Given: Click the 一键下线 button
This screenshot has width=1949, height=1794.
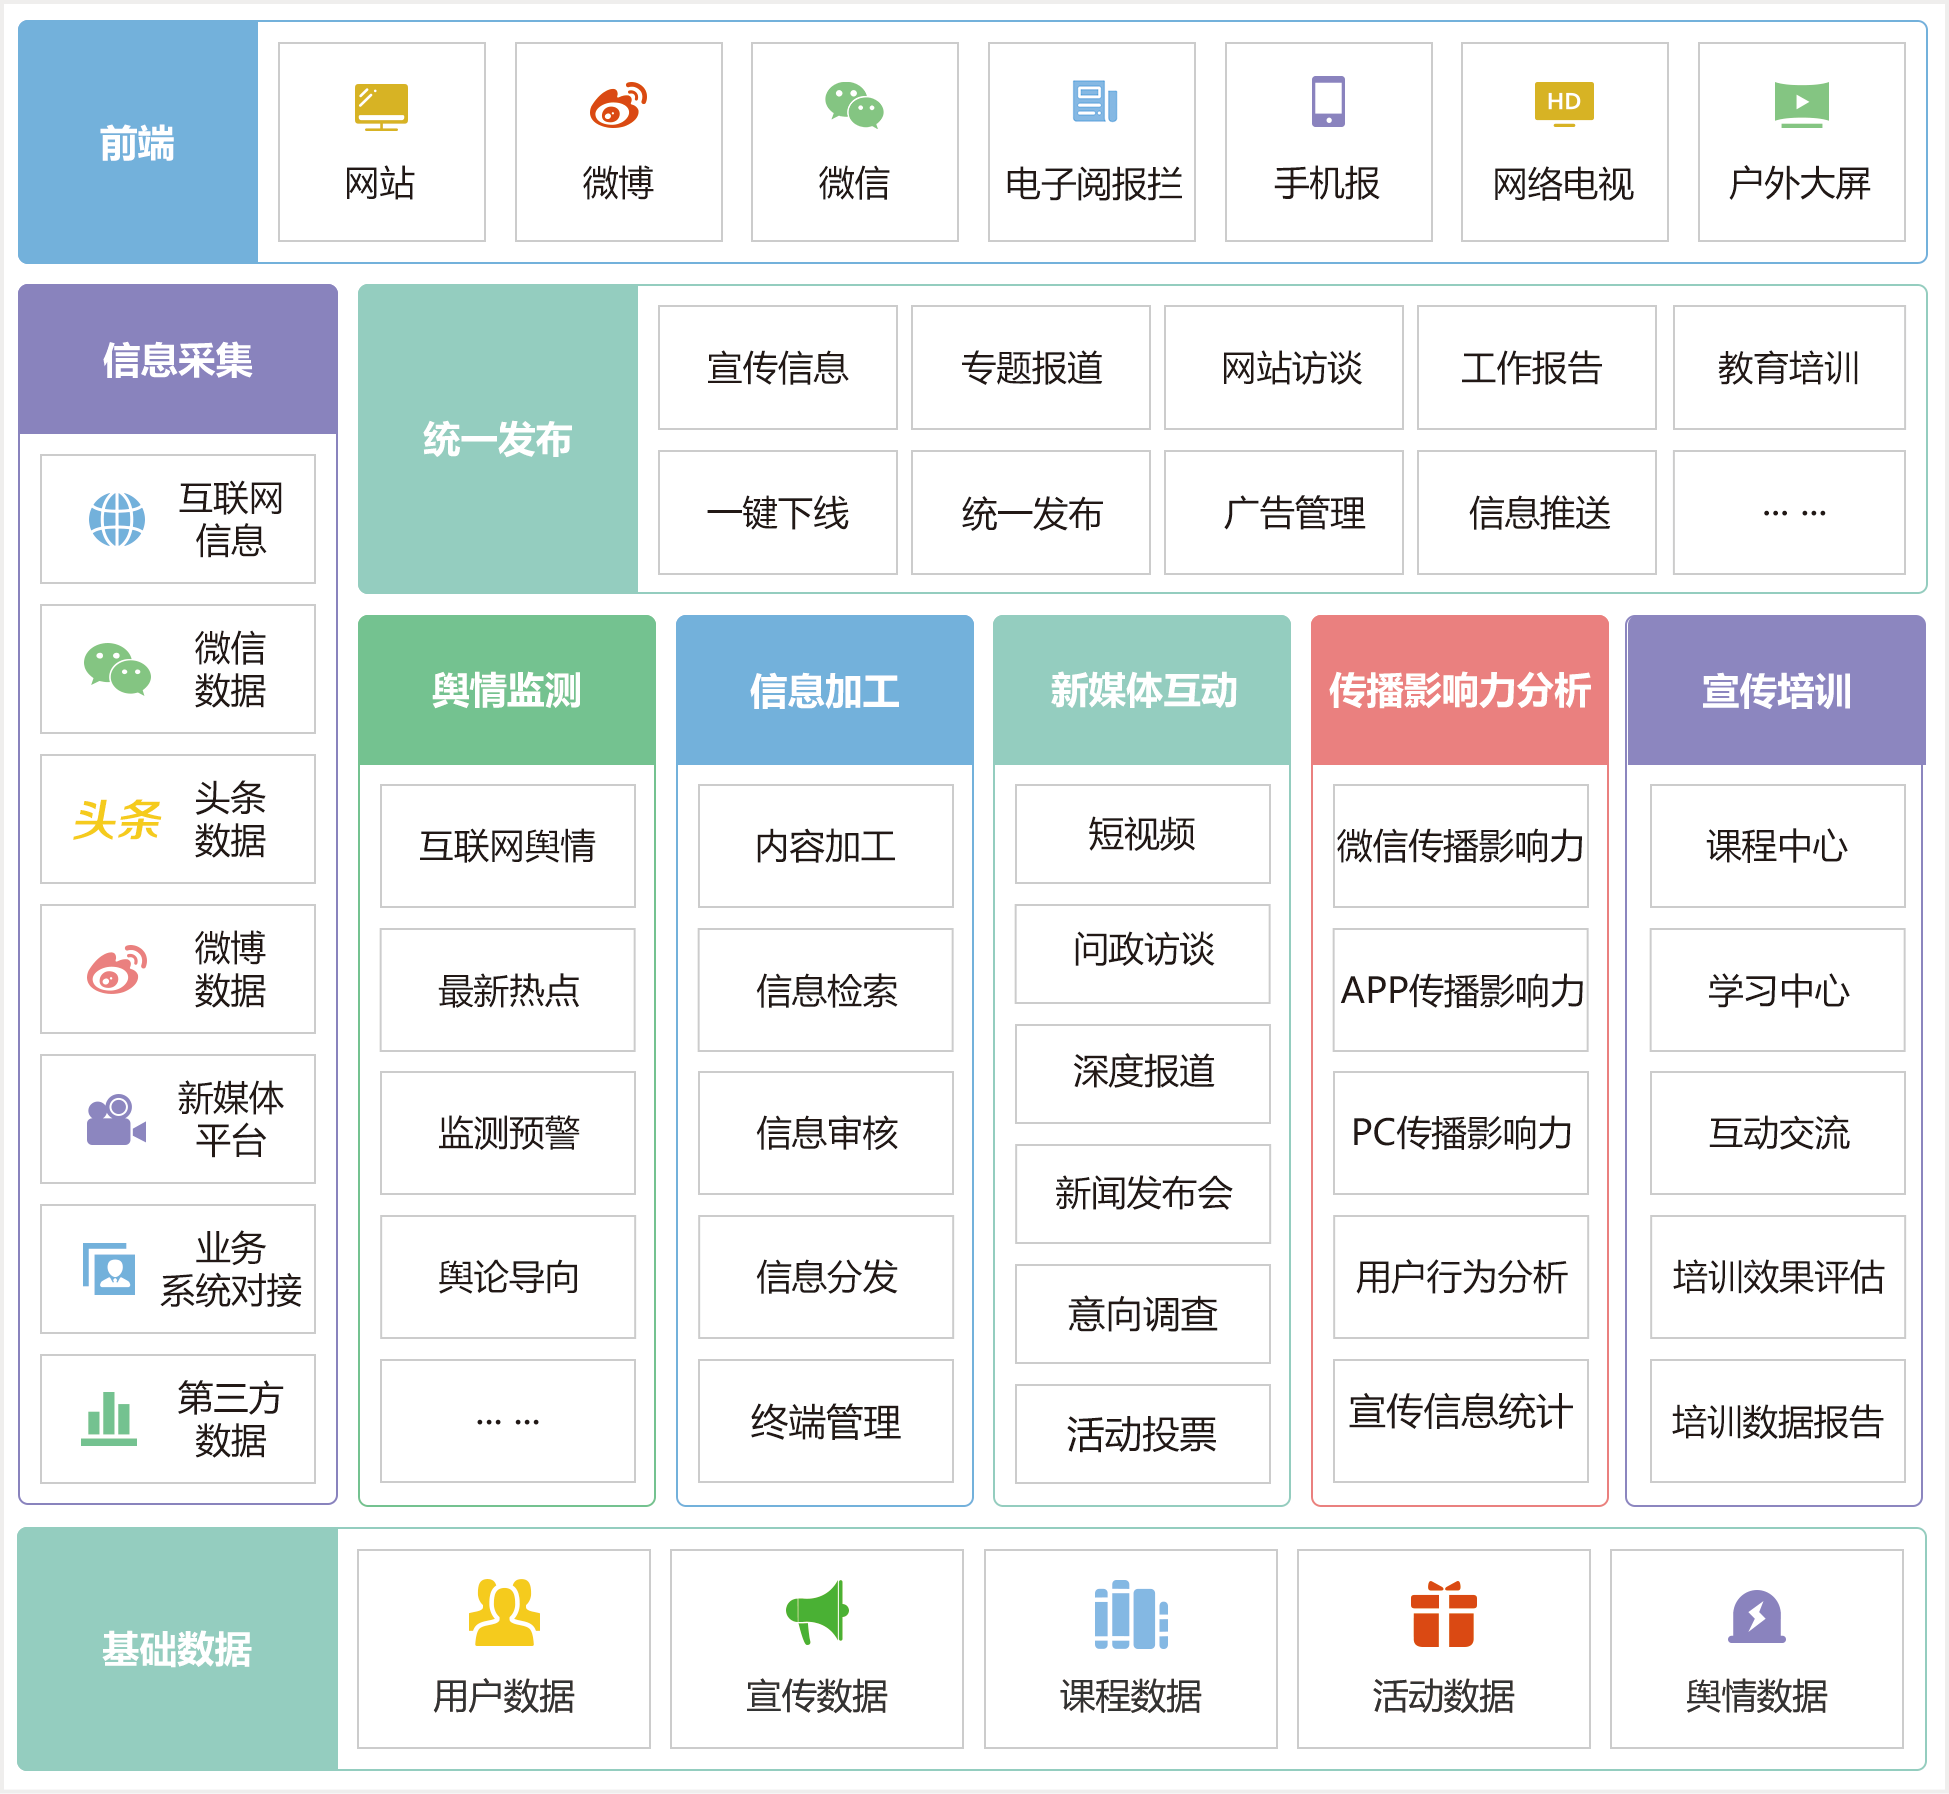Looking at the screenshot, I should pos(777,513).
